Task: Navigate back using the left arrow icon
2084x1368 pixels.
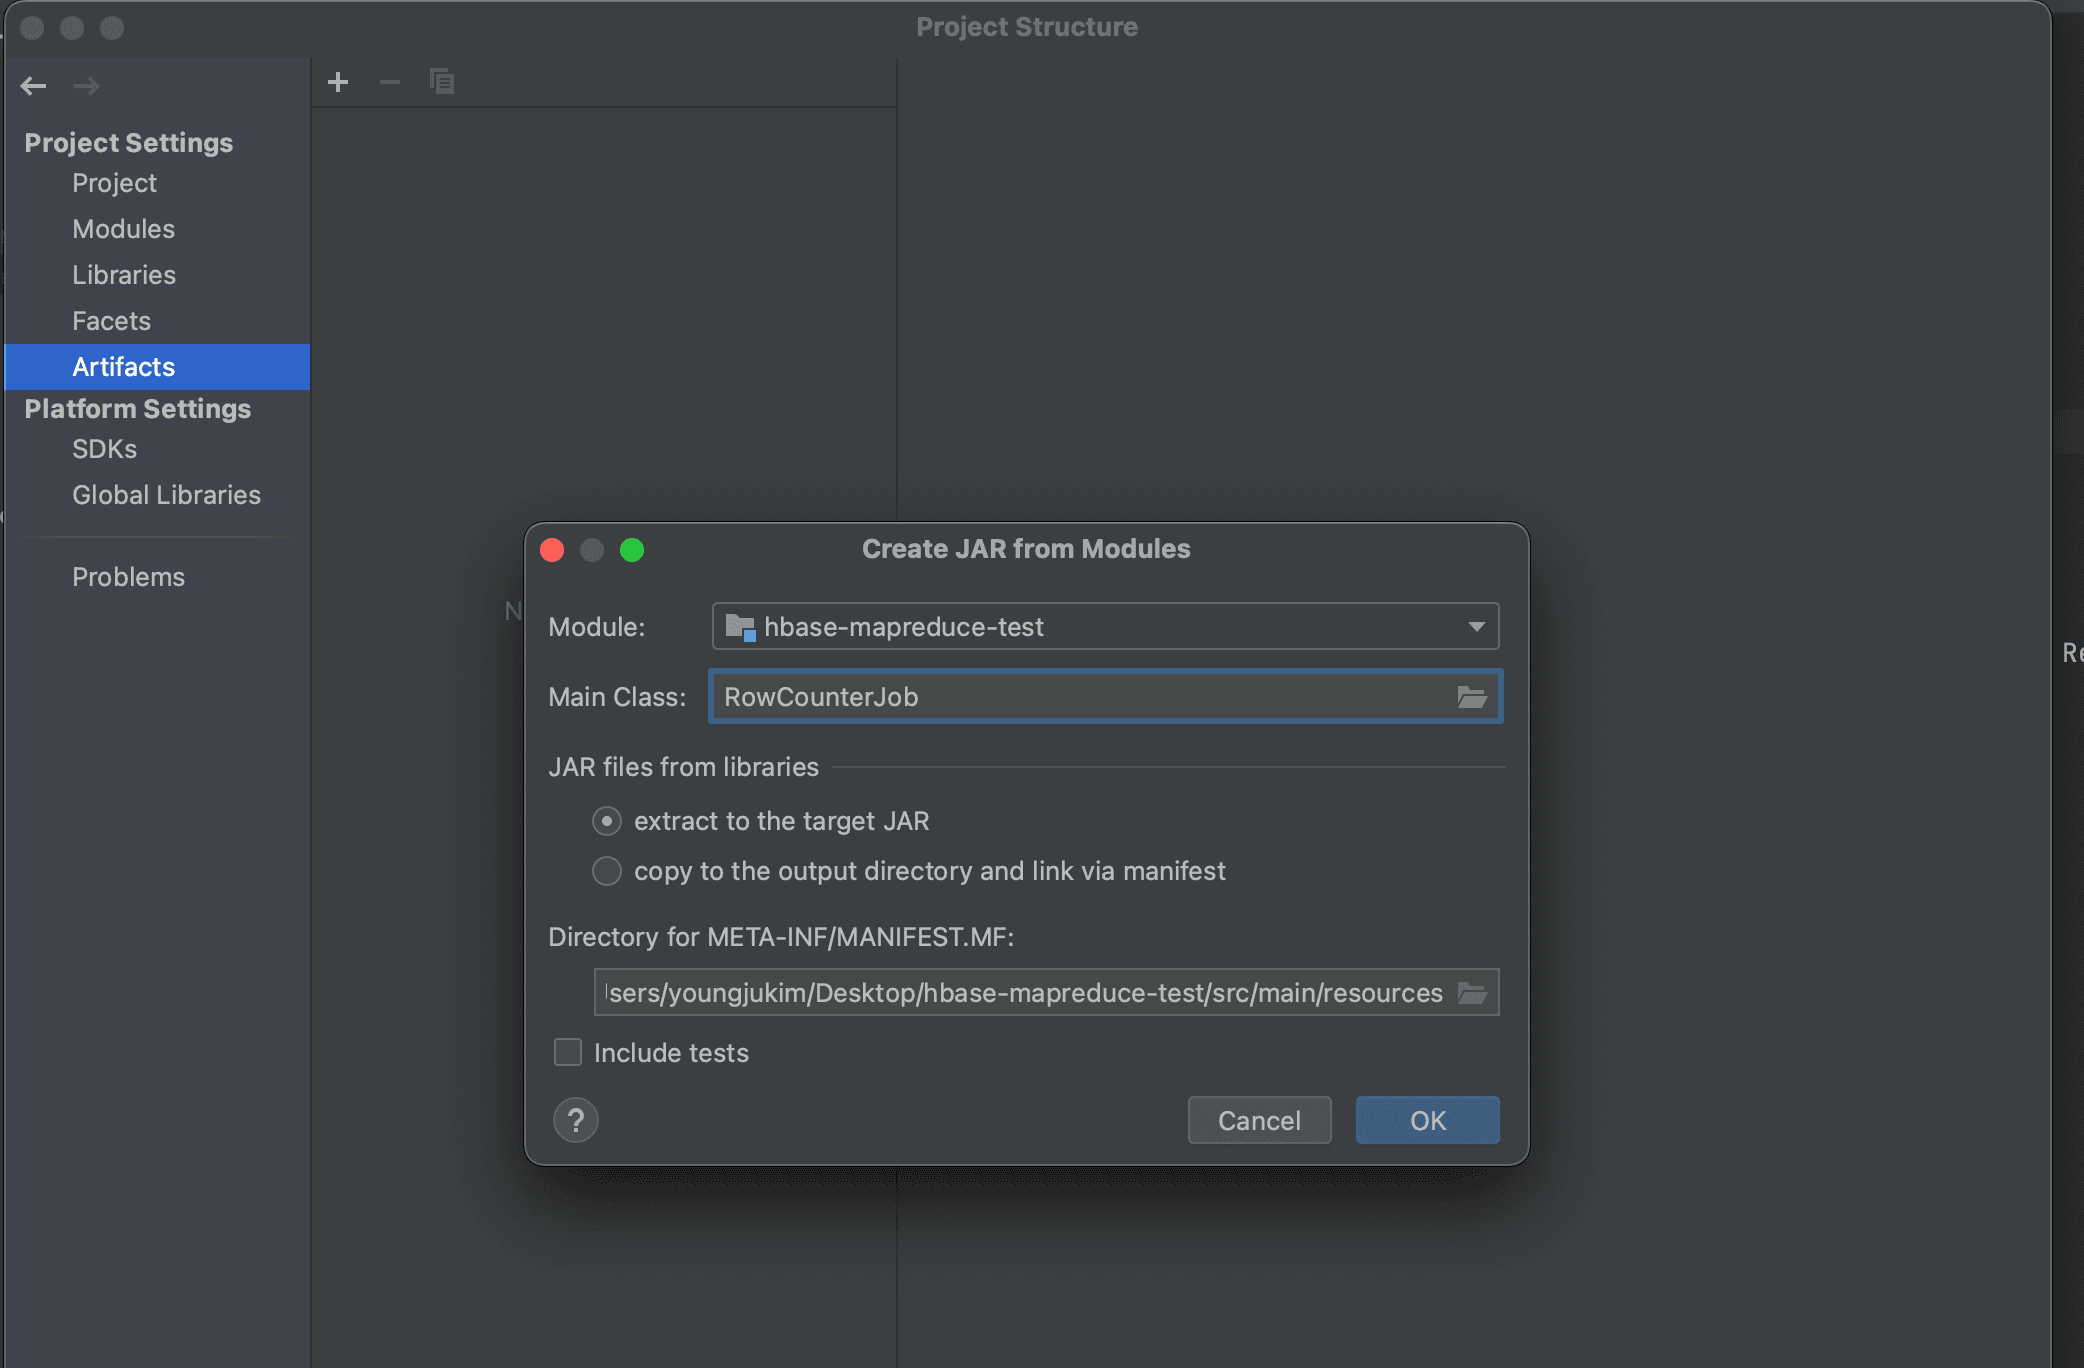Action: click(34, 86)
